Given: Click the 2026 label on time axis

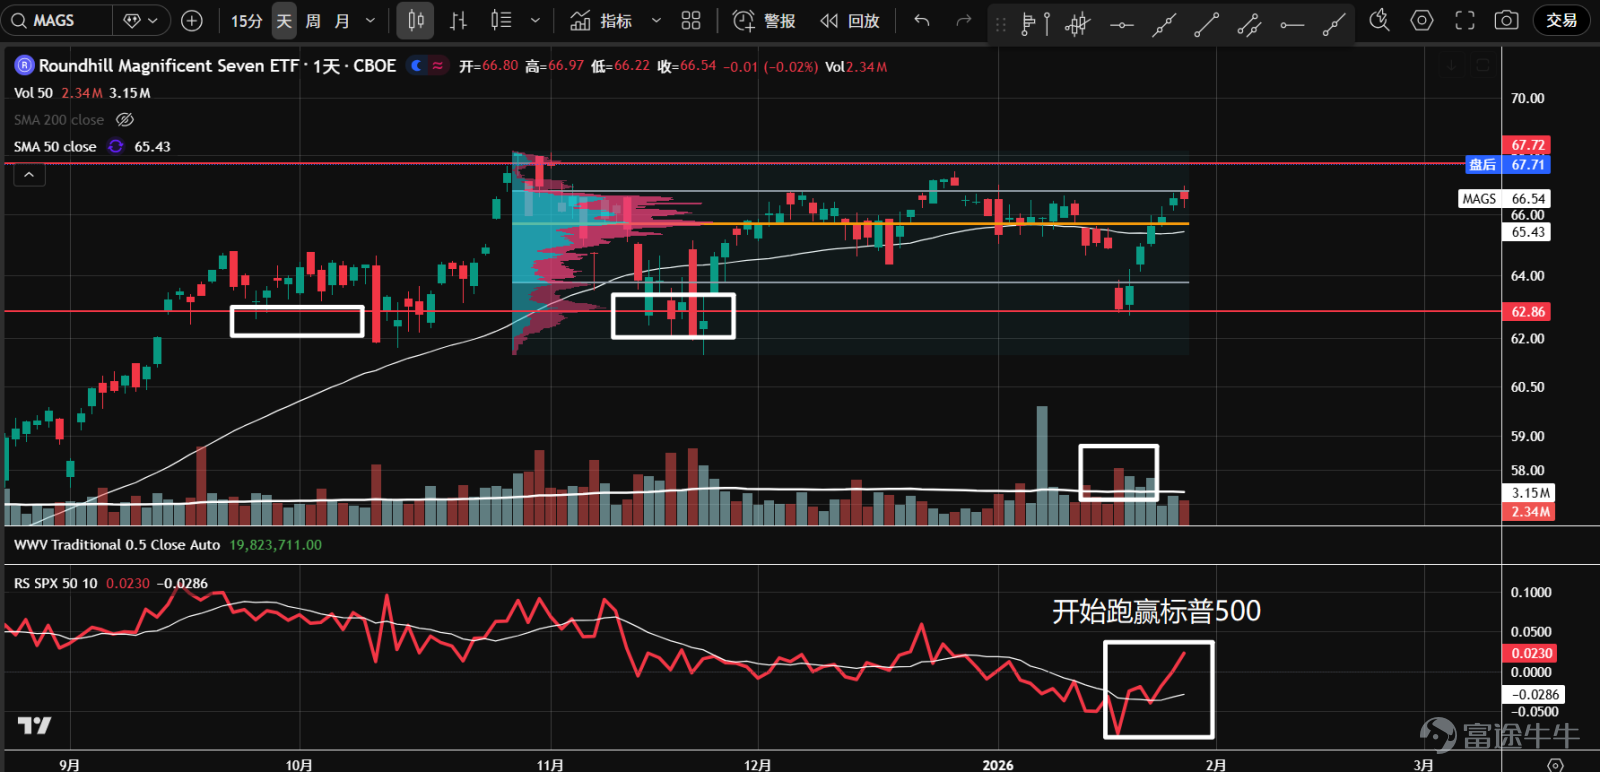Looking at the screenshot, I should pos(997,764).
